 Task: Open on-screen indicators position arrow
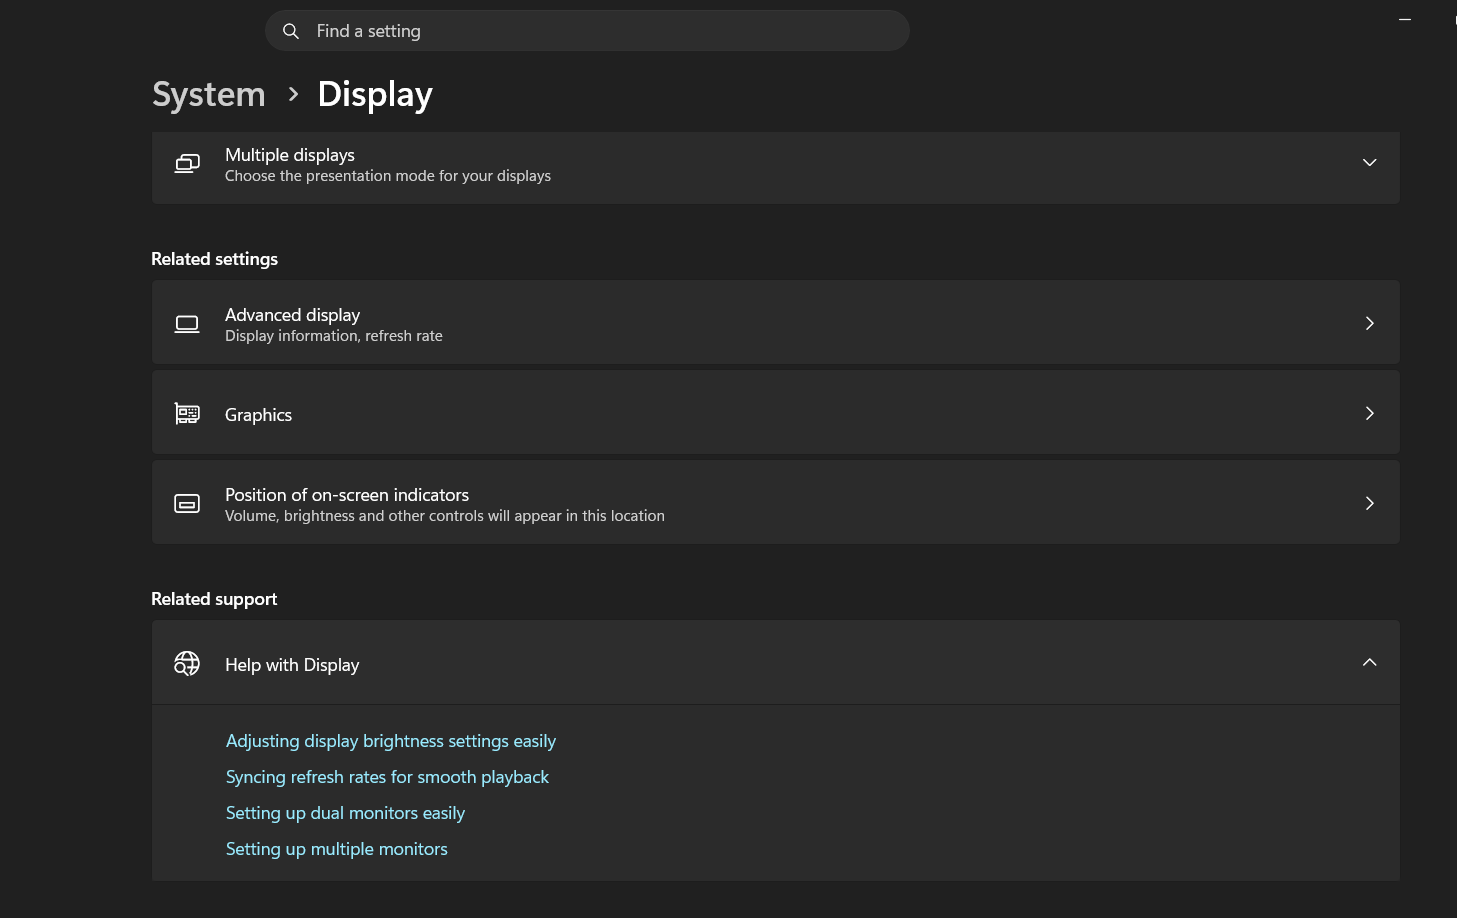(x=1370, y=503)
